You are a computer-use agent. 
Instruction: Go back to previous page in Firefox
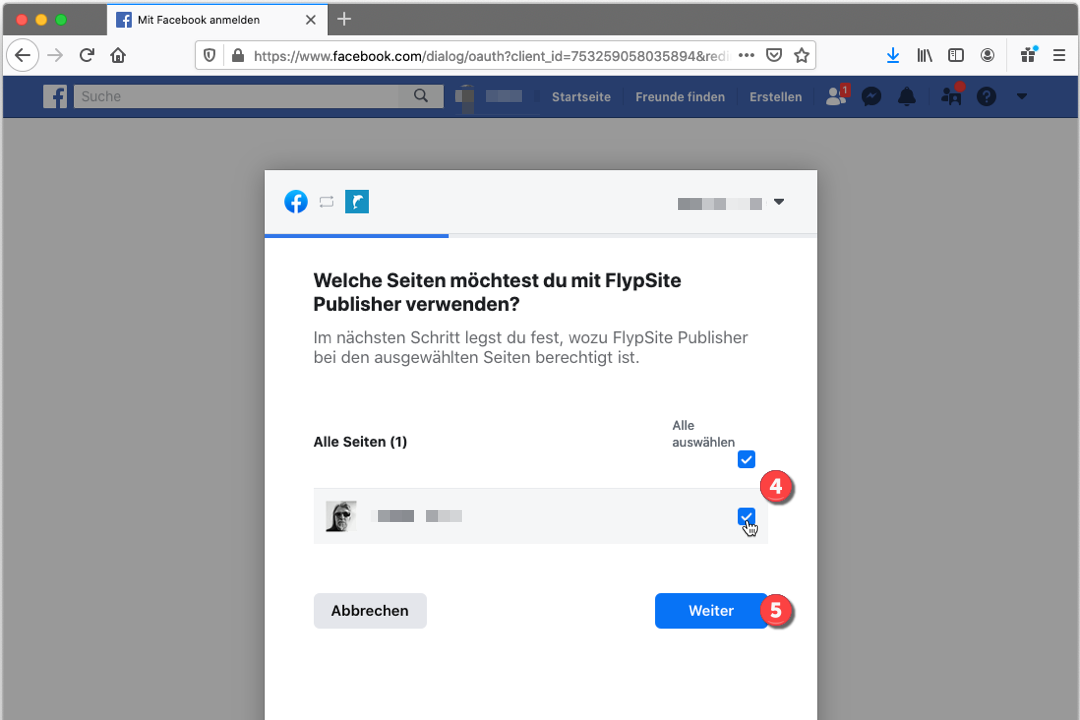(23, 55)
